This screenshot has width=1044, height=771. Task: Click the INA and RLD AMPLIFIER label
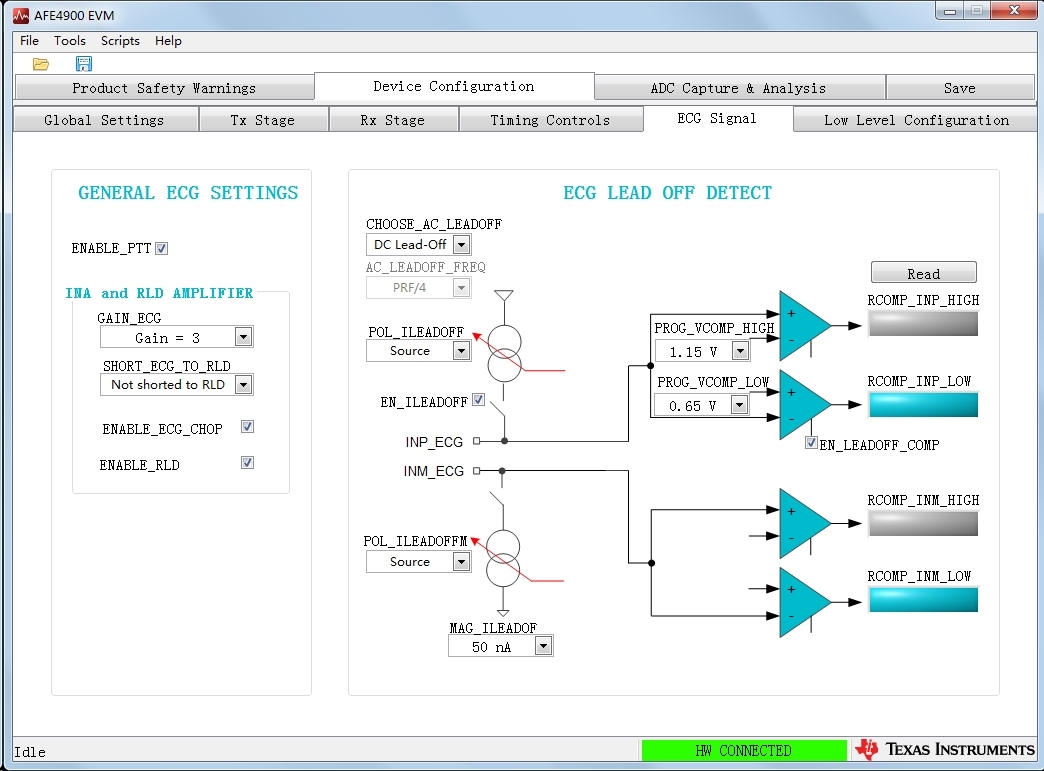pos(159,293)
